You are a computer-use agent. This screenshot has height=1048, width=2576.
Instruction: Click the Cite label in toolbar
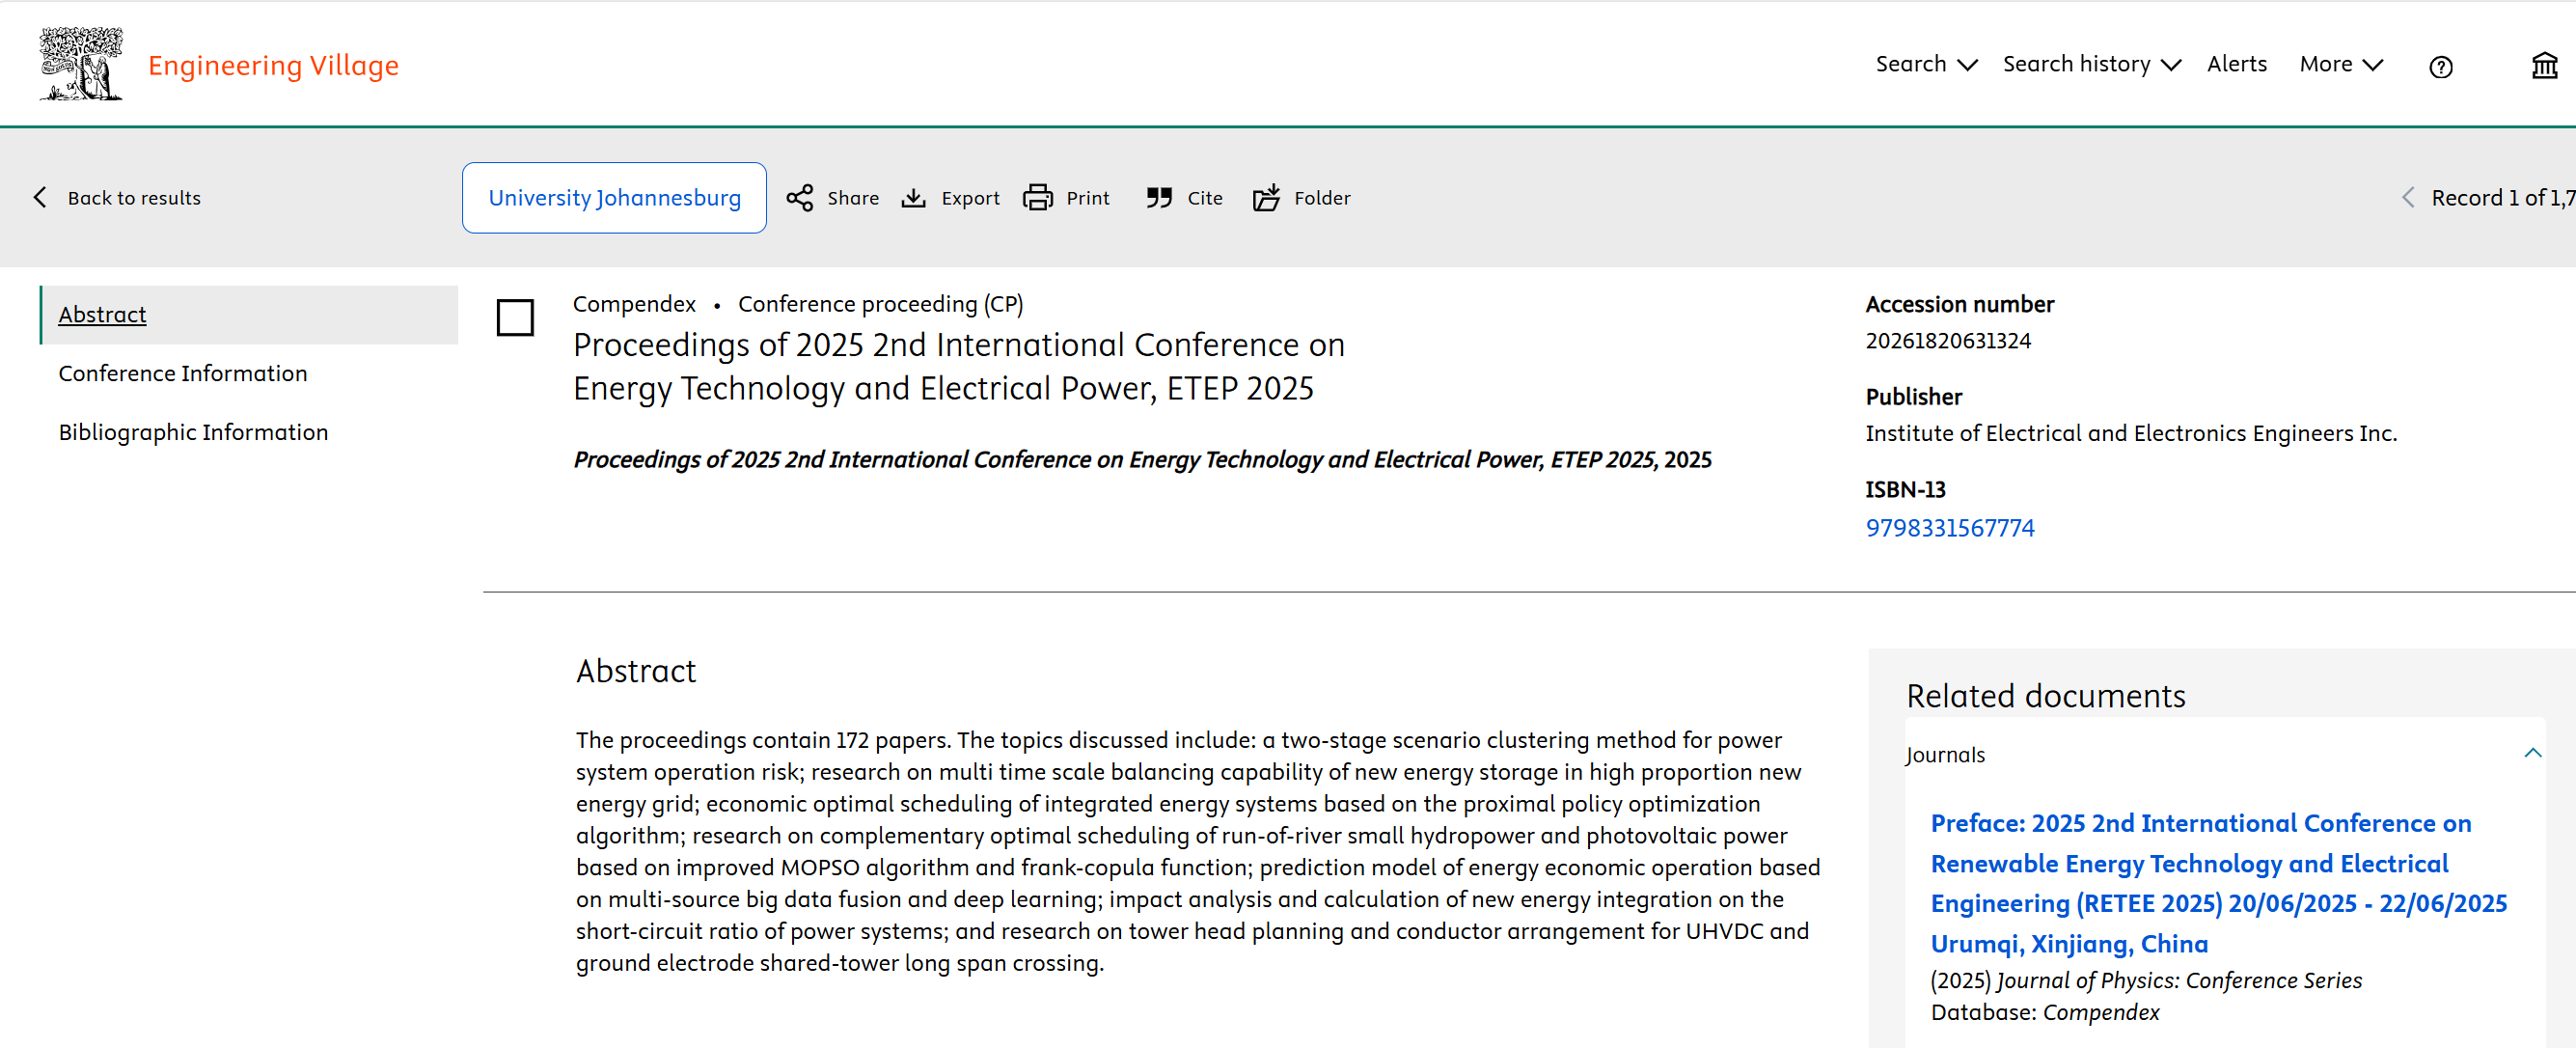tap(1205, 198)
